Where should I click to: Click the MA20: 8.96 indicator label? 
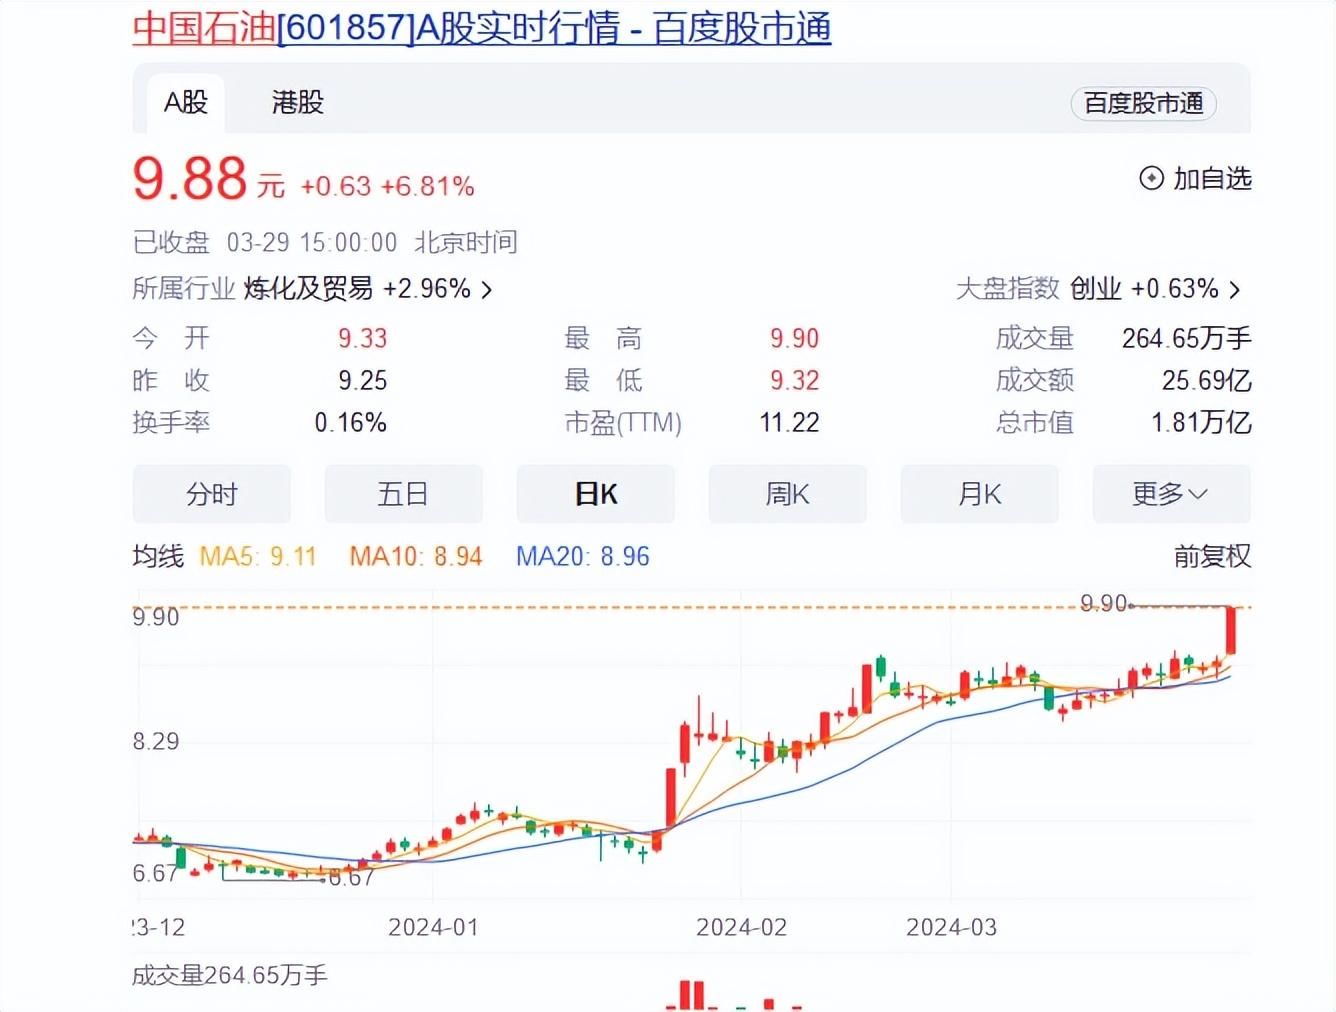tap(583, 556)
